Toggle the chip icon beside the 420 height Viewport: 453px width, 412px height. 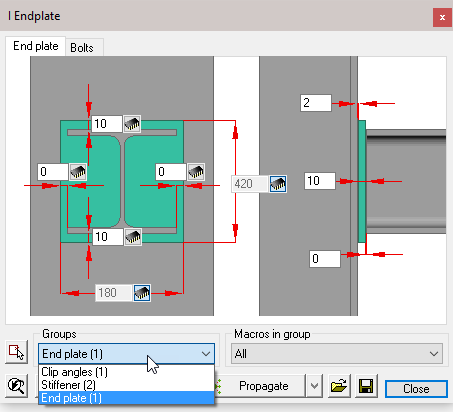click(x=278, y=184)
